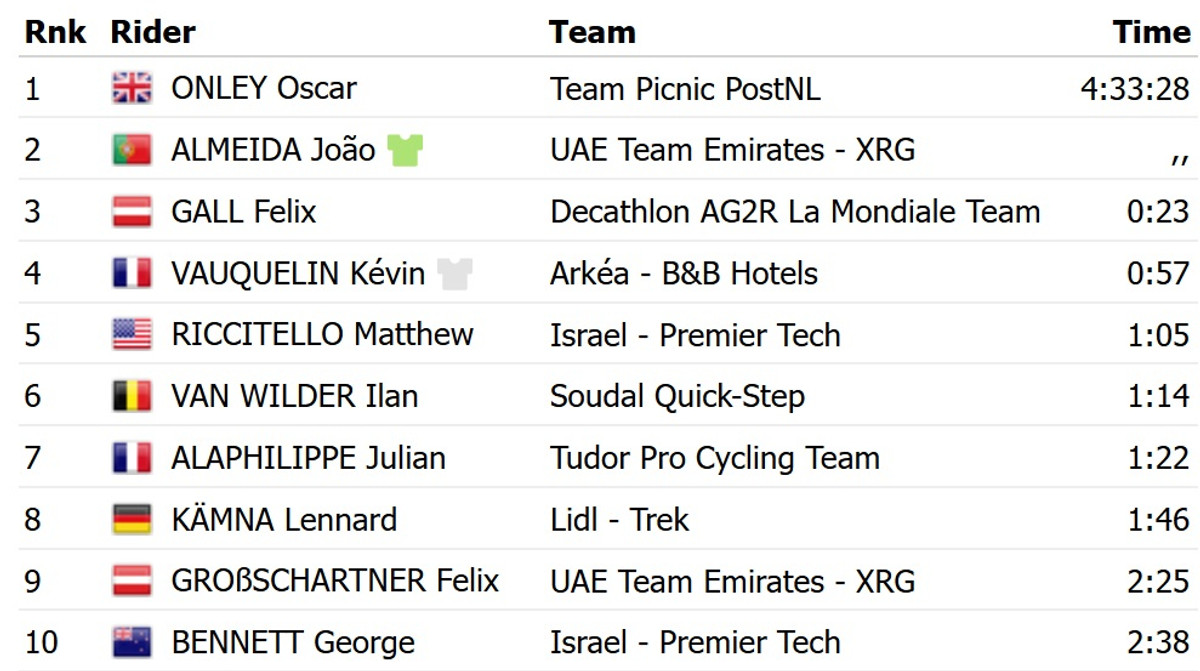Image resolution: width=1200 pixels, height=671 pixels.
Task: Click the Austrian flag beside Gall Felix
Action: [x=131, y=212]
